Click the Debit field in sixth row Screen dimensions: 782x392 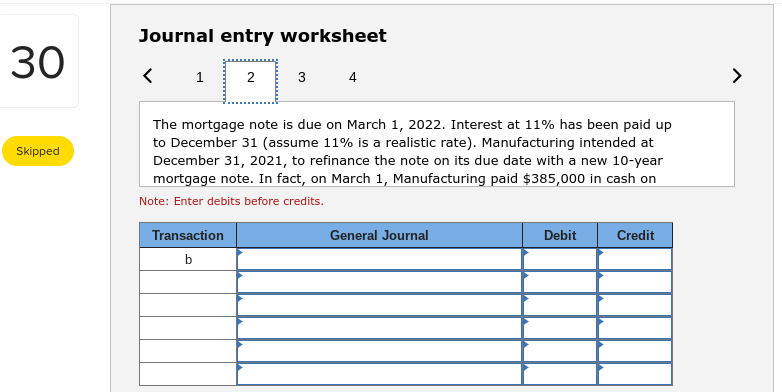tap(560, 374)
